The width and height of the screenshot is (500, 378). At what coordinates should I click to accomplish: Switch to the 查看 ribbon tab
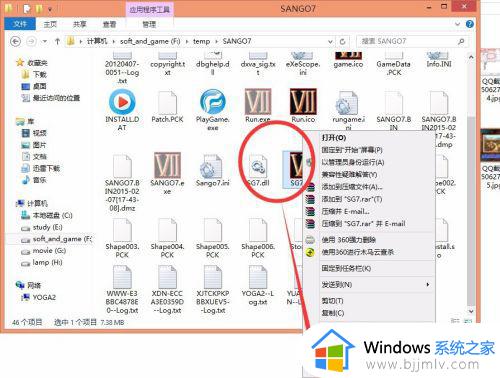click(x=109, y=24)
